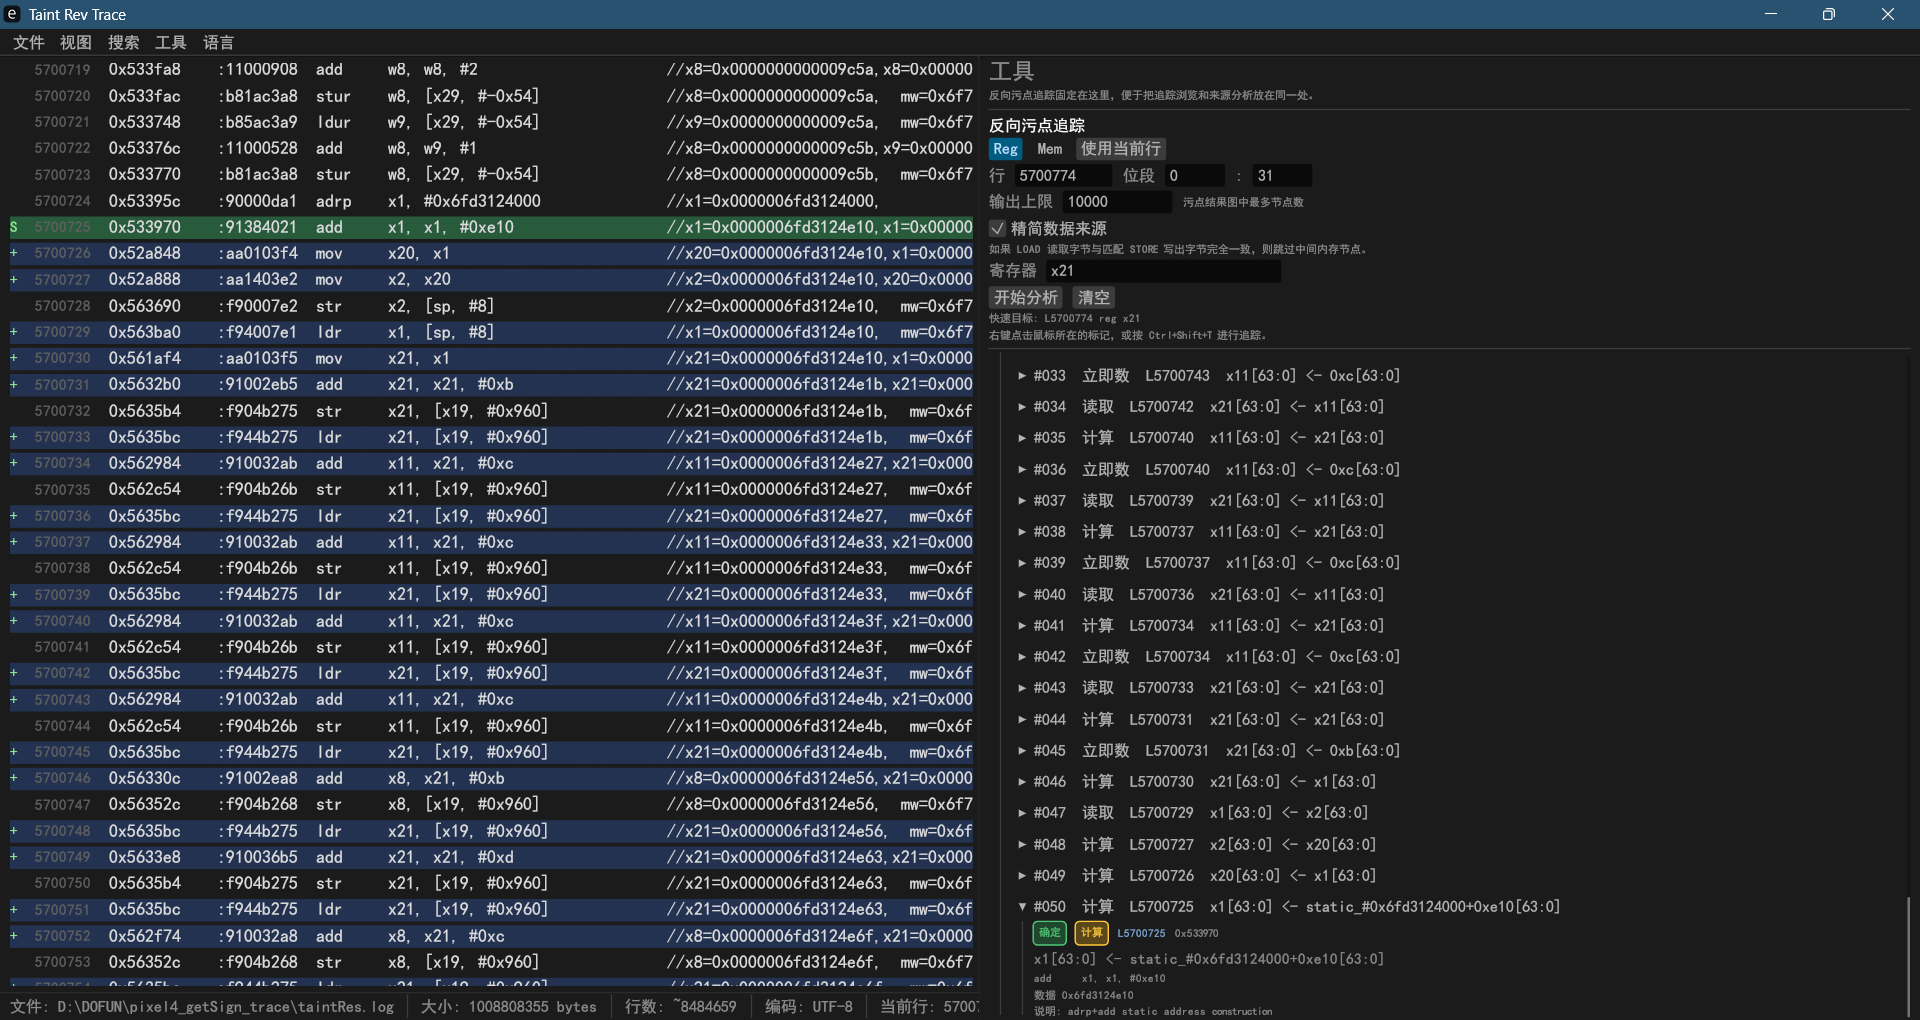Open the 搜索 menu
Image resolution: width=1920 pixels, height=1020 pixels.
(x=124, y=42)
